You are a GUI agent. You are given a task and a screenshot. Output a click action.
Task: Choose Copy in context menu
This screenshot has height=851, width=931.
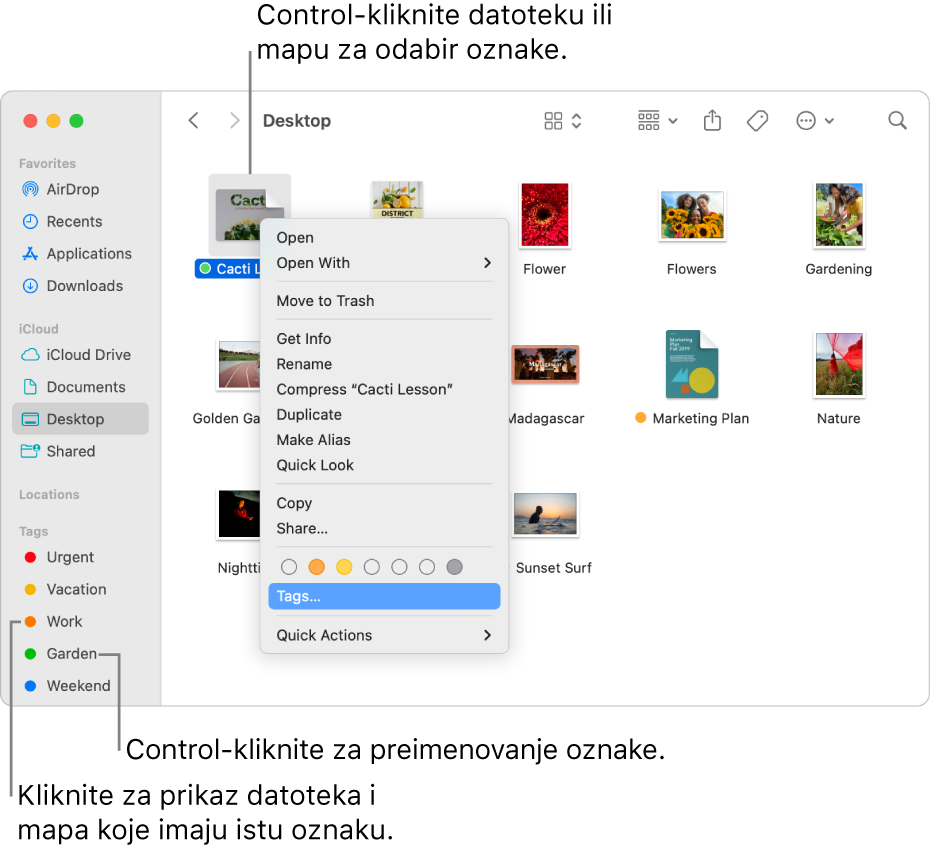point(384,503)
